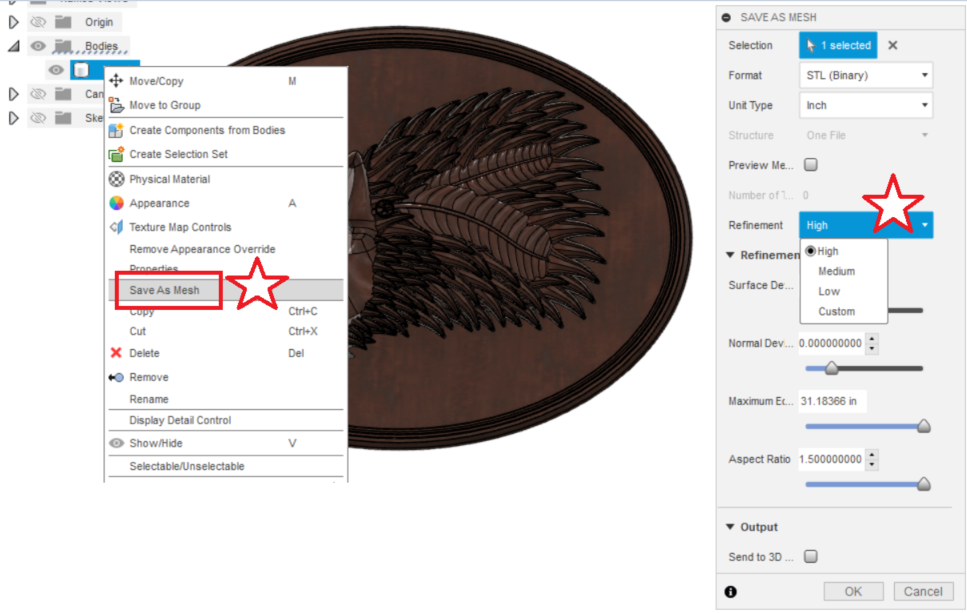
Task: Click the info icon in the dialog
Action: coord(730,592)
